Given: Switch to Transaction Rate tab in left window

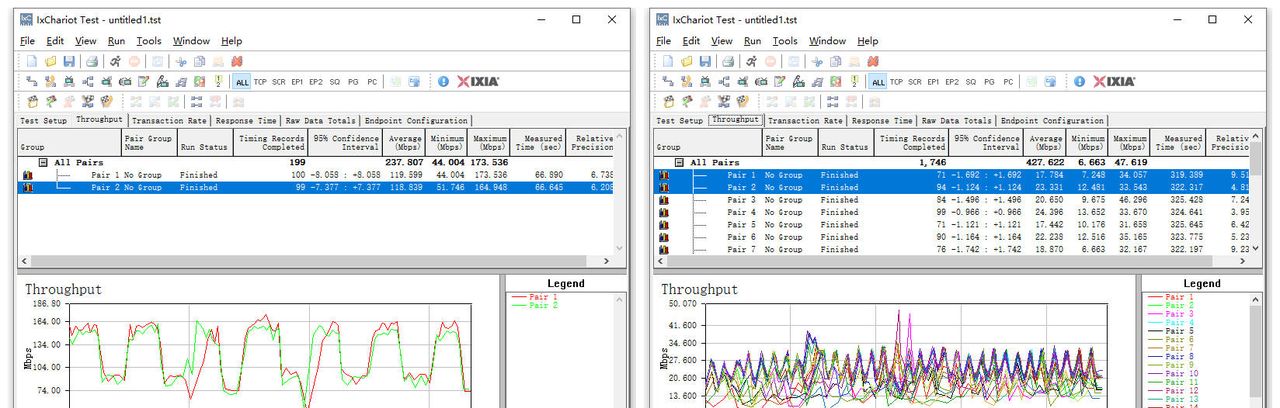Looking at the screenshot, I should tap(168, 121).
